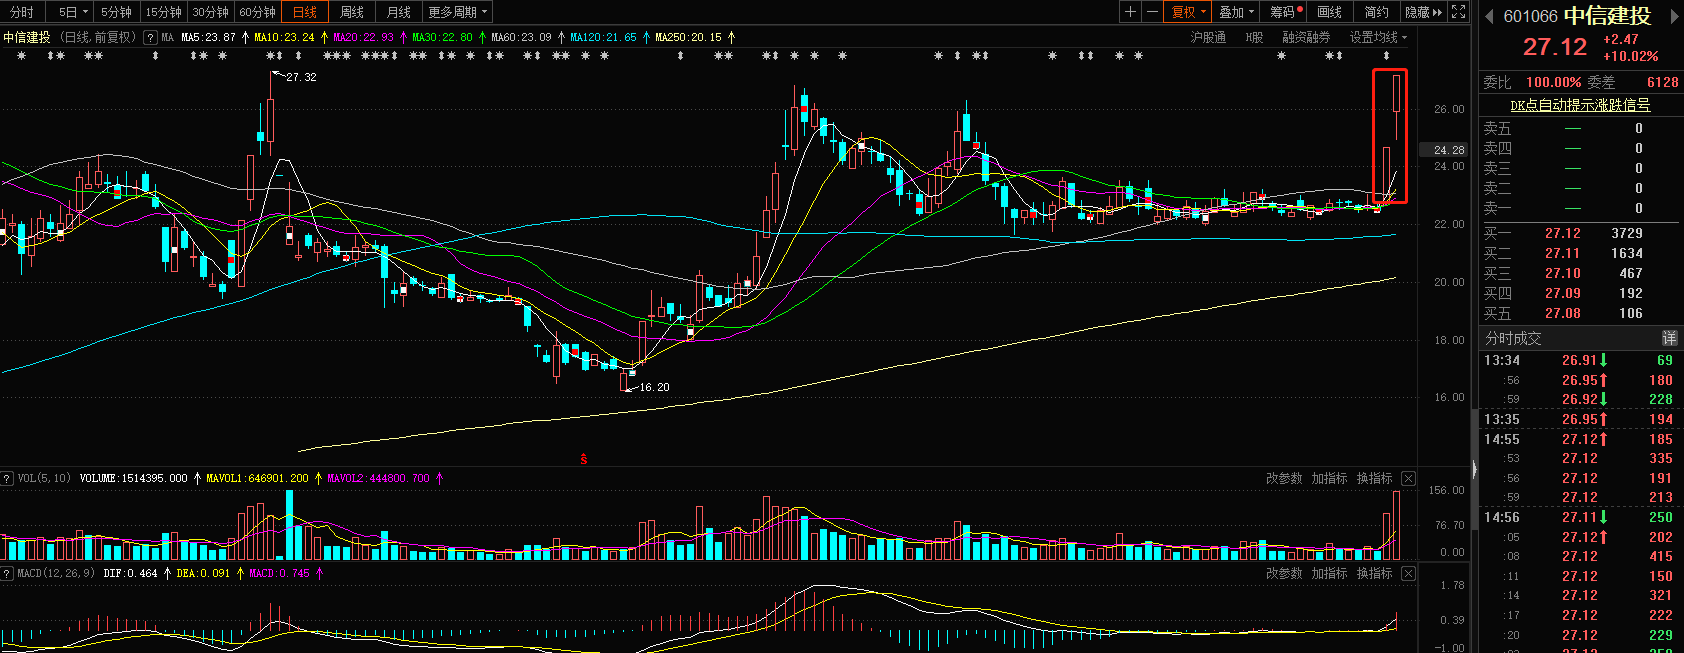Open 详 details icon in 分时成交
This screenshot has width=1684, height=653.
click(x=1669, y=338)
